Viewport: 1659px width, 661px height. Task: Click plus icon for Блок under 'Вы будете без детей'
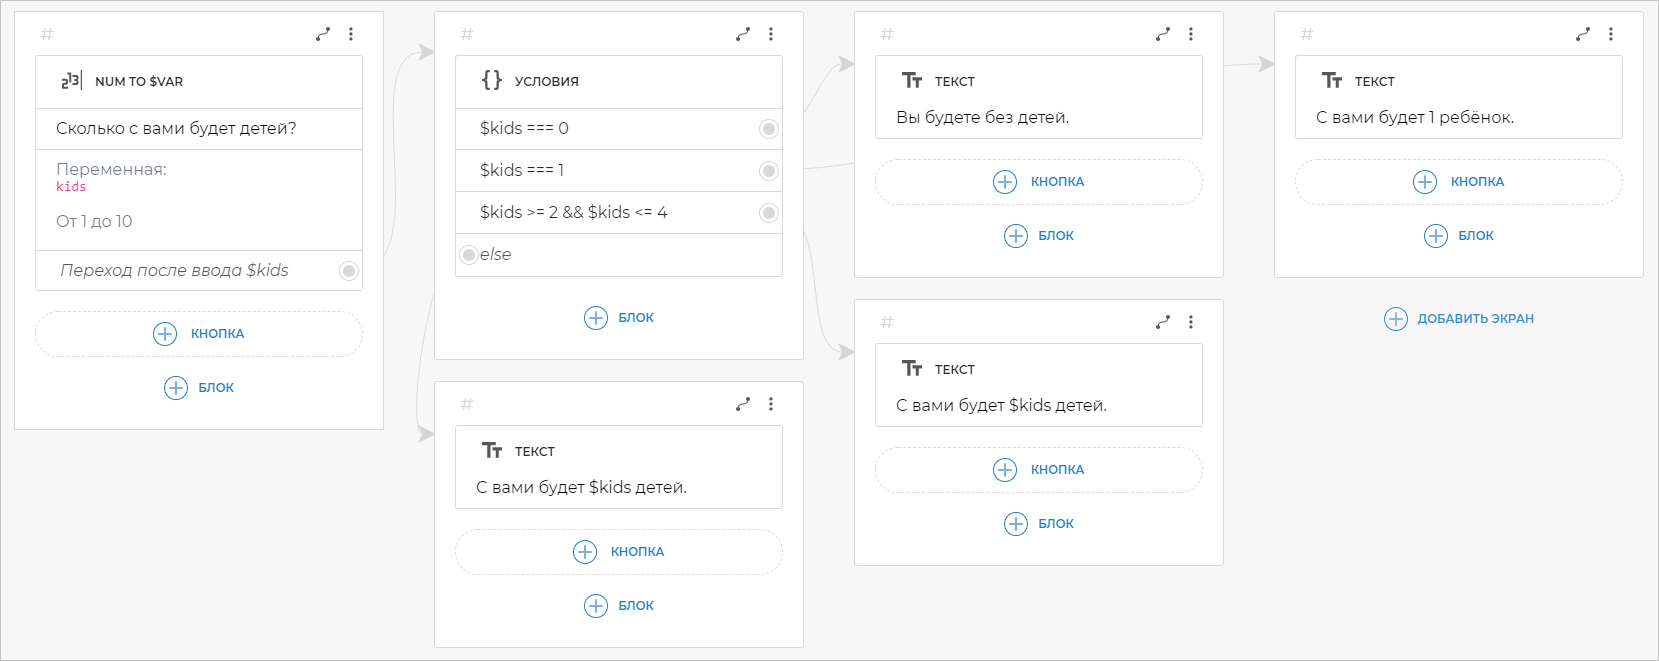(1016, 236)
